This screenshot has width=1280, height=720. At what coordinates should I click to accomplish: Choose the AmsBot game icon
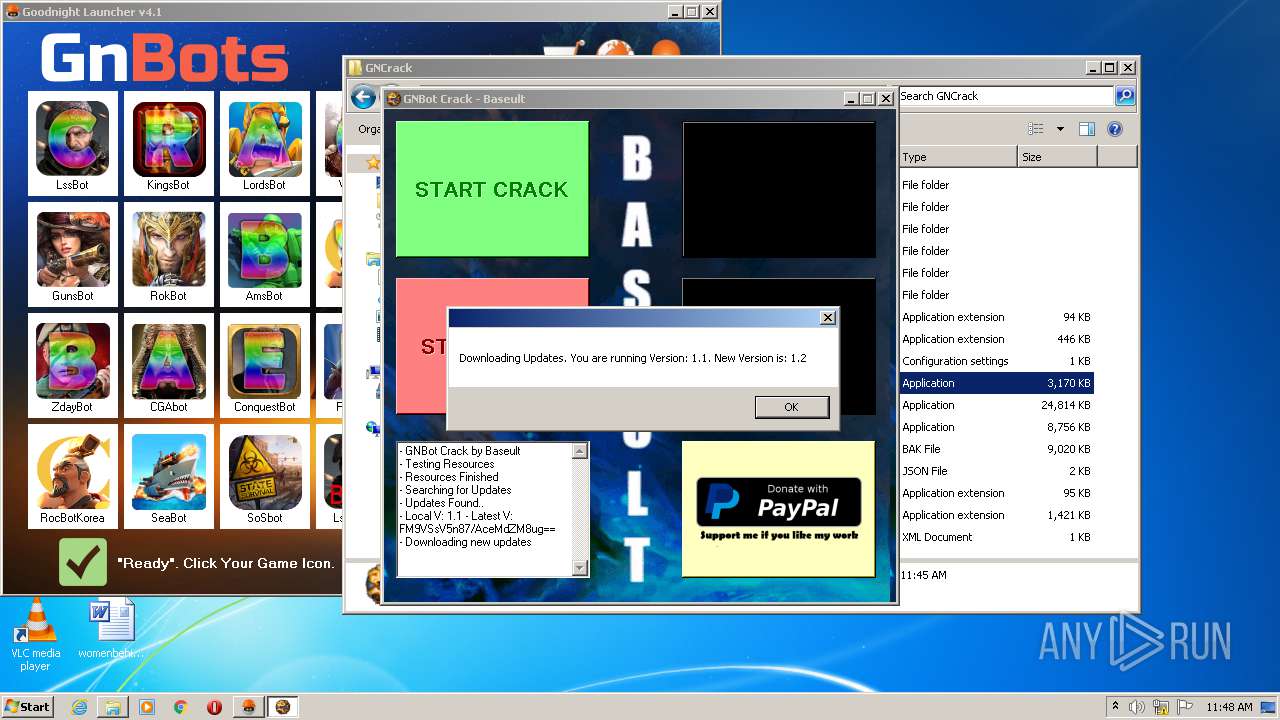264,253
